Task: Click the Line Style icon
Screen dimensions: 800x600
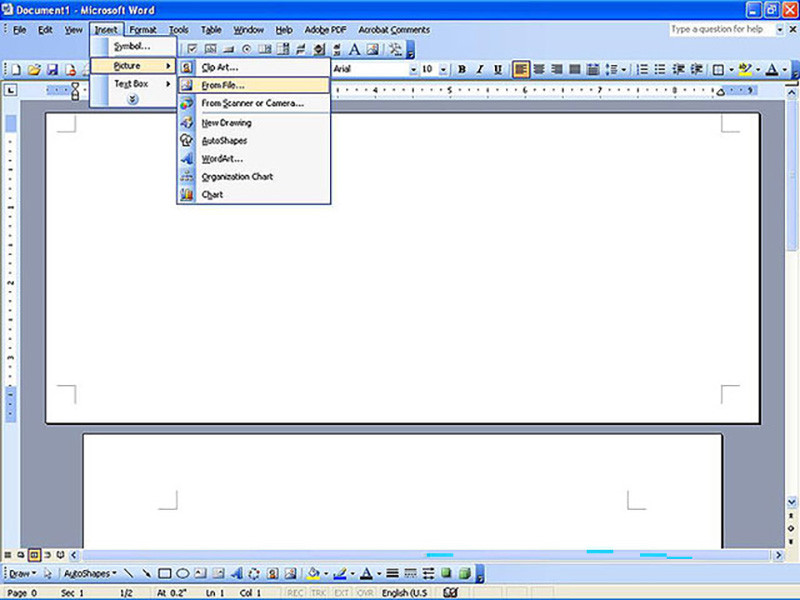Action: click(392, 573)
